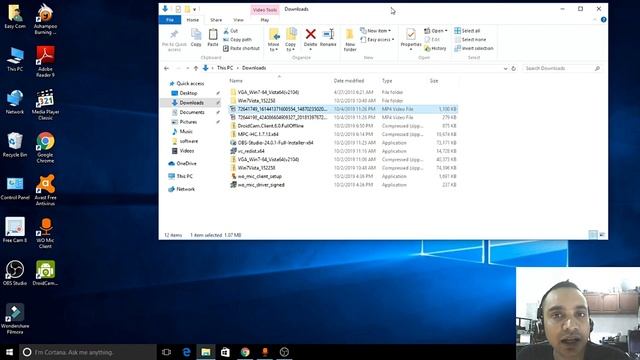Click Select none in ribbon
Image resolution: width=640 pixels, height=360 pixels.
click(x=470, y=40)
